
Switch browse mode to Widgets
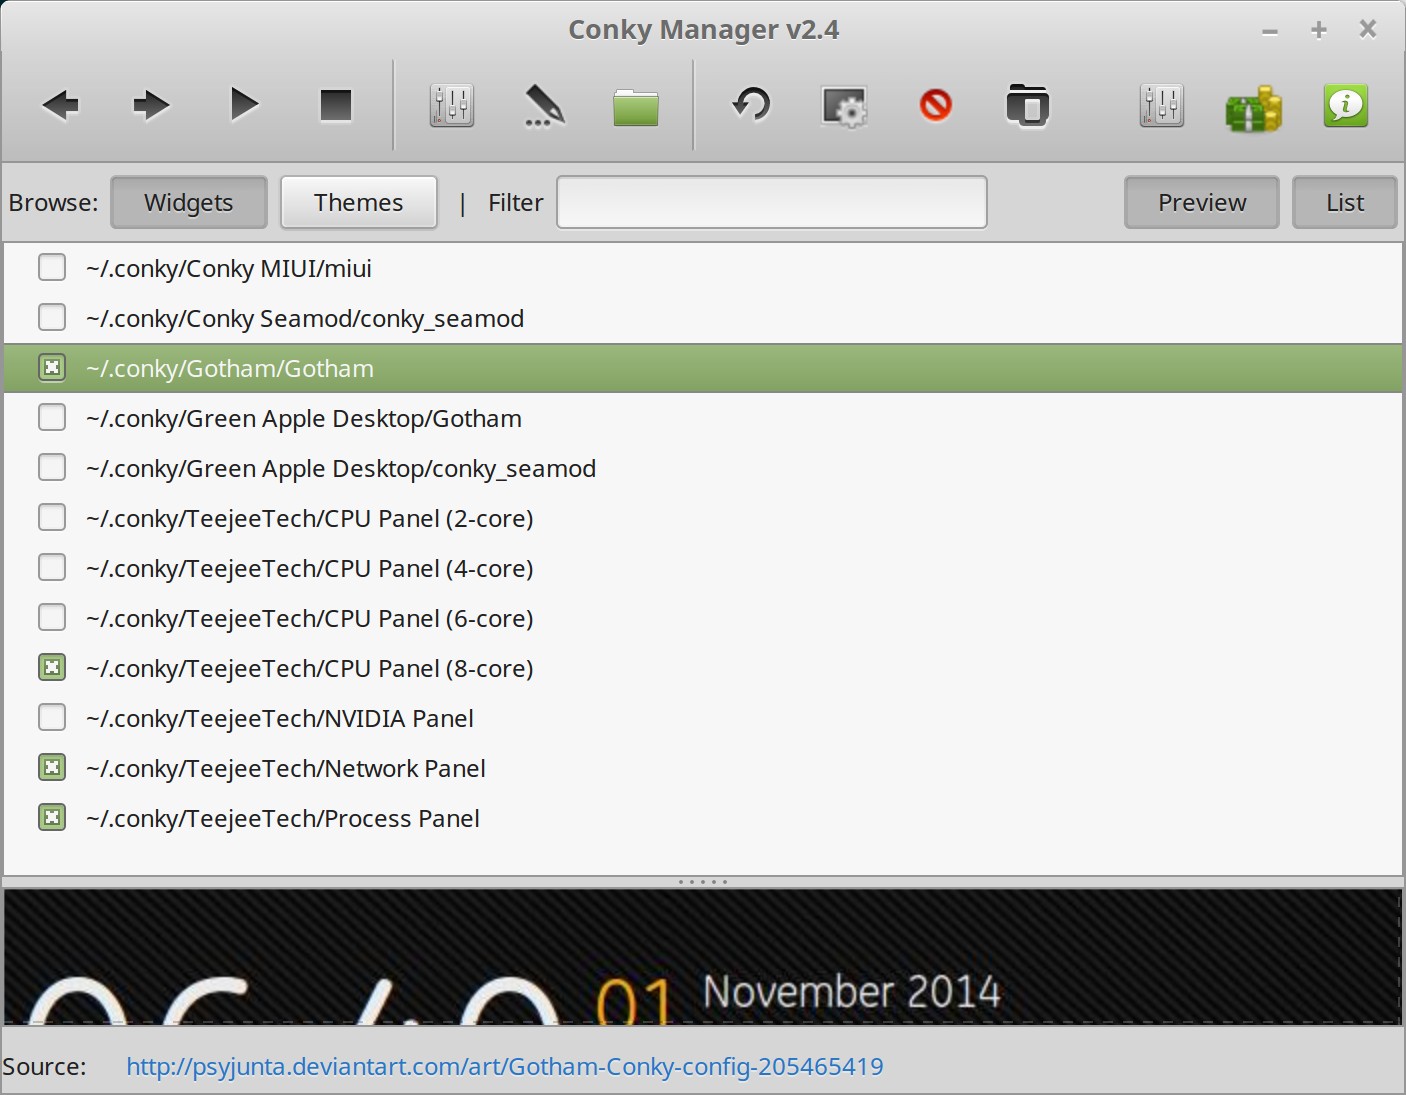pyautogui.click(x=189, y=203)
